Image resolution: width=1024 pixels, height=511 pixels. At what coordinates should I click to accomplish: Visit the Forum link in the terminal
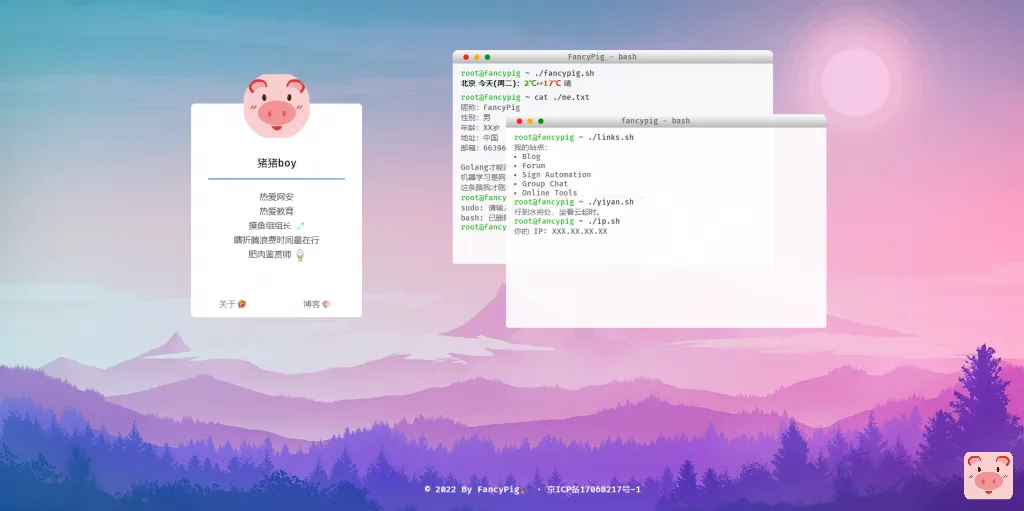pos(533,166)
